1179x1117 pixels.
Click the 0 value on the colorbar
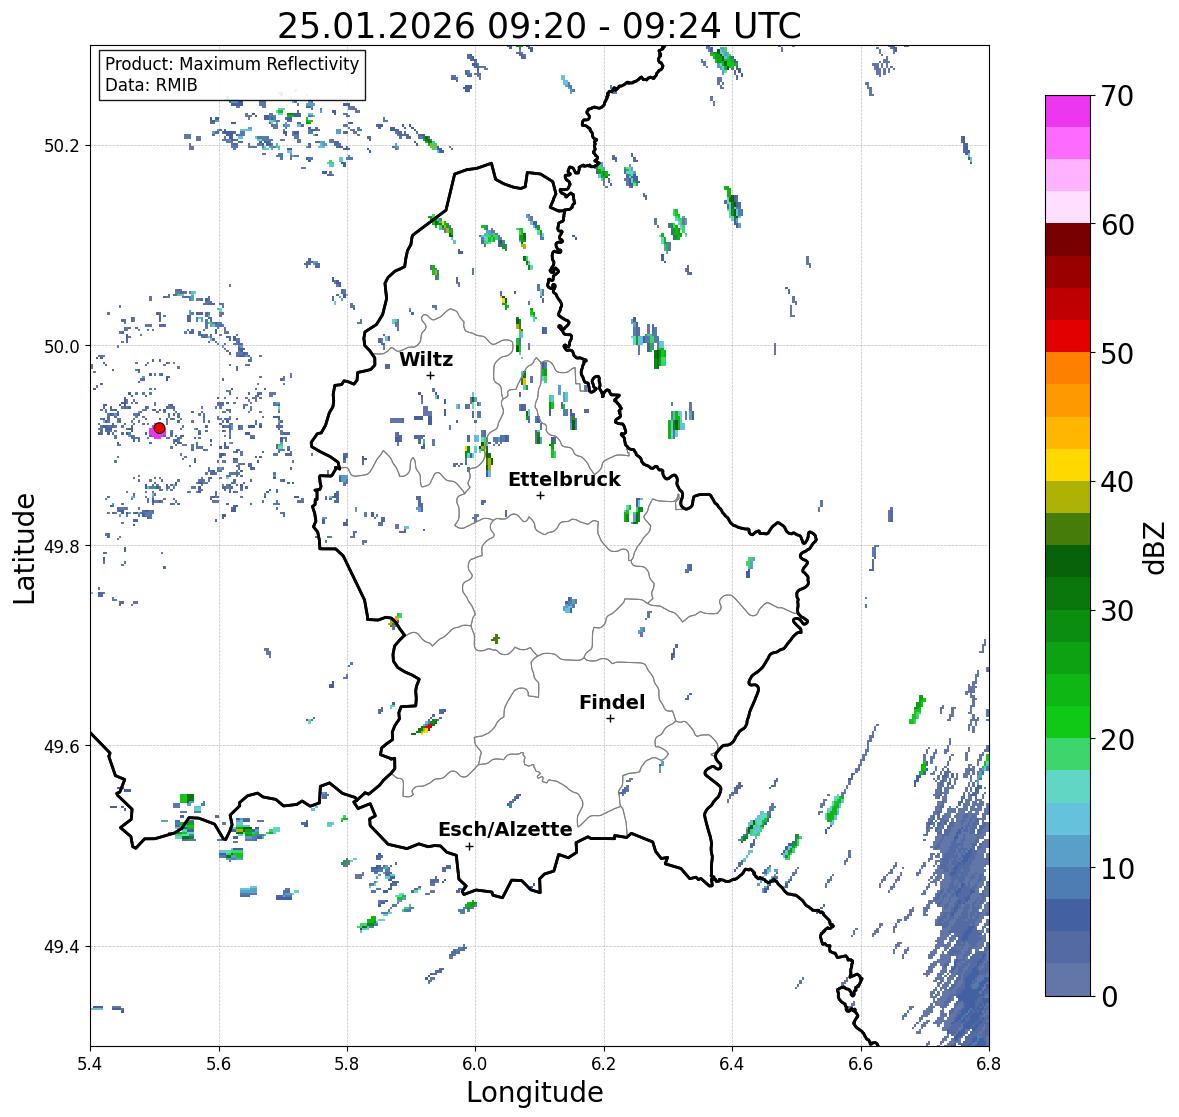click(1110, 997)
